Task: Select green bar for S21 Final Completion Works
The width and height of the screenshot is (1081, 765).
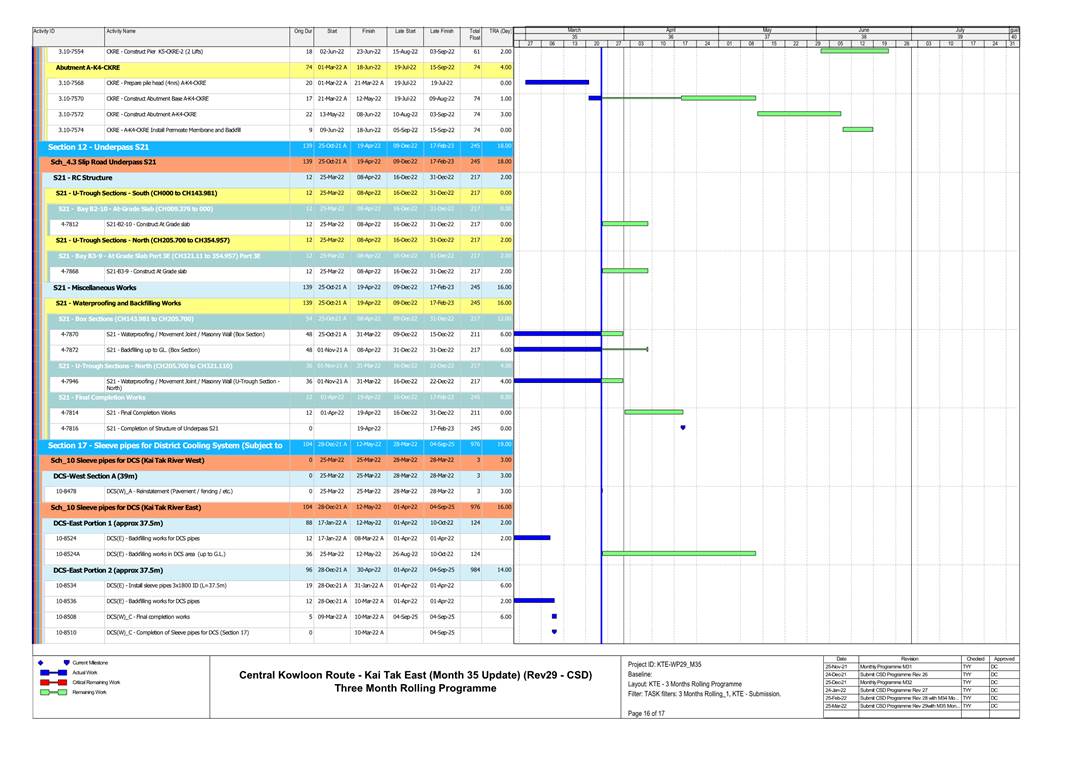Action: (654, 412)
